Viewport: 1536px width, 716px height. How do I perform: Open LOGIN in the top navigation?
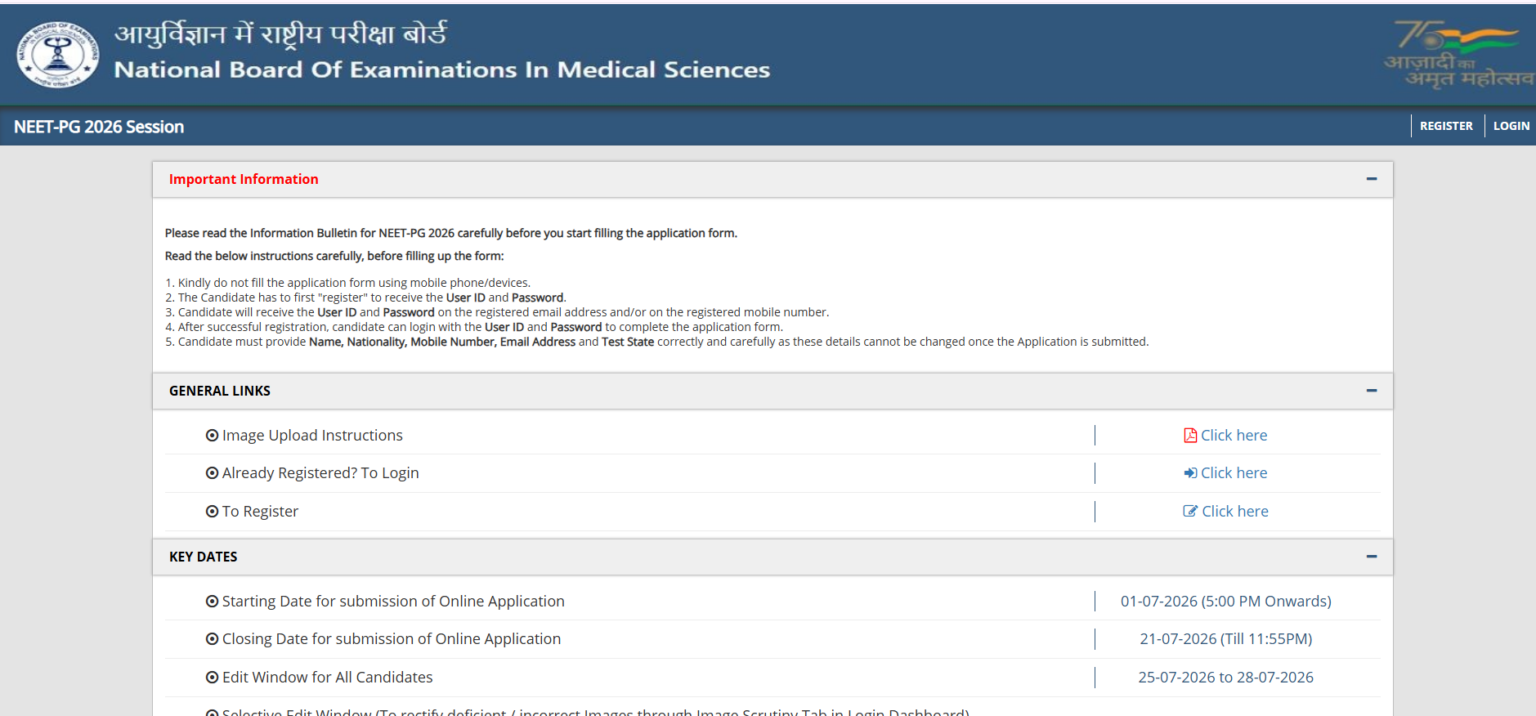click(x=1511, y=126)
